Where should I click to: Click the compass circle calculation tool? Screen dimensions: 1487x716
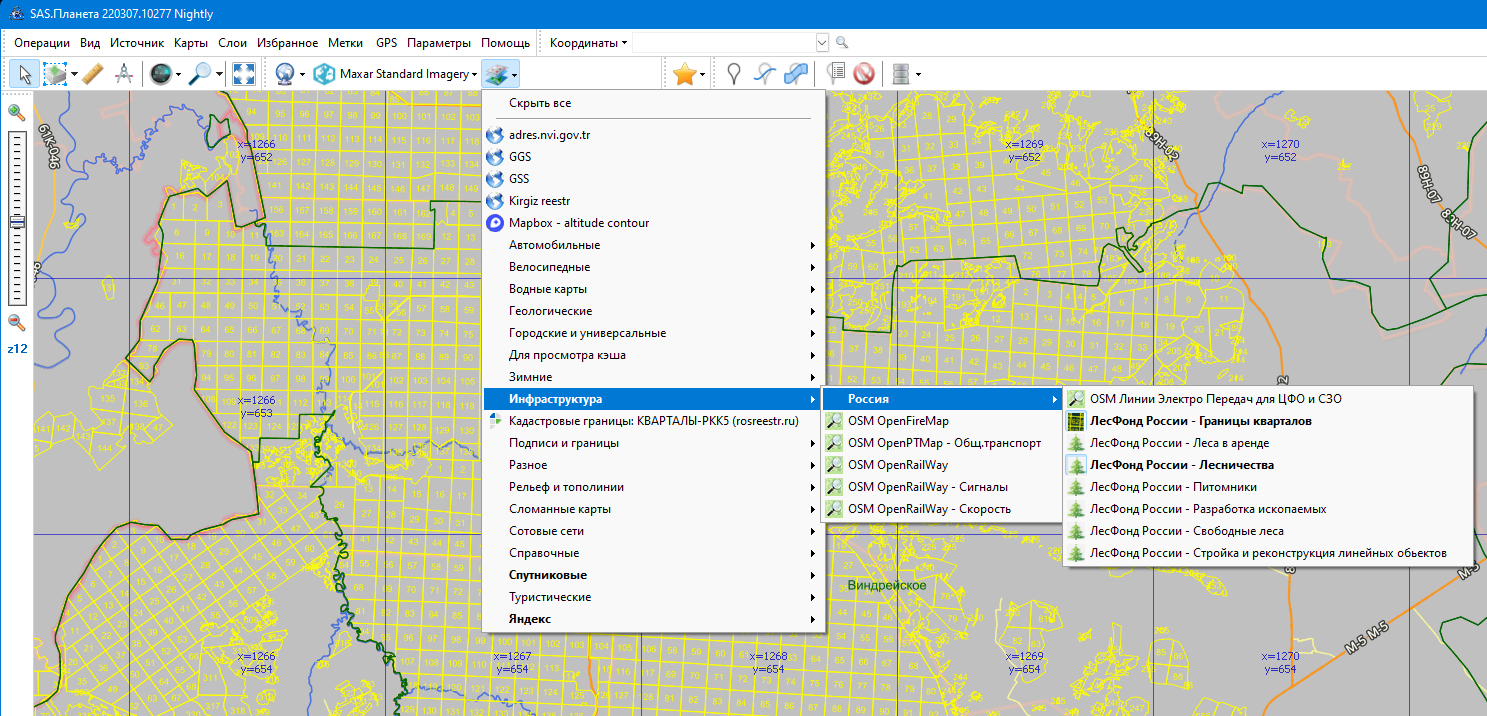pyautogui.click(x=124, y=73)
